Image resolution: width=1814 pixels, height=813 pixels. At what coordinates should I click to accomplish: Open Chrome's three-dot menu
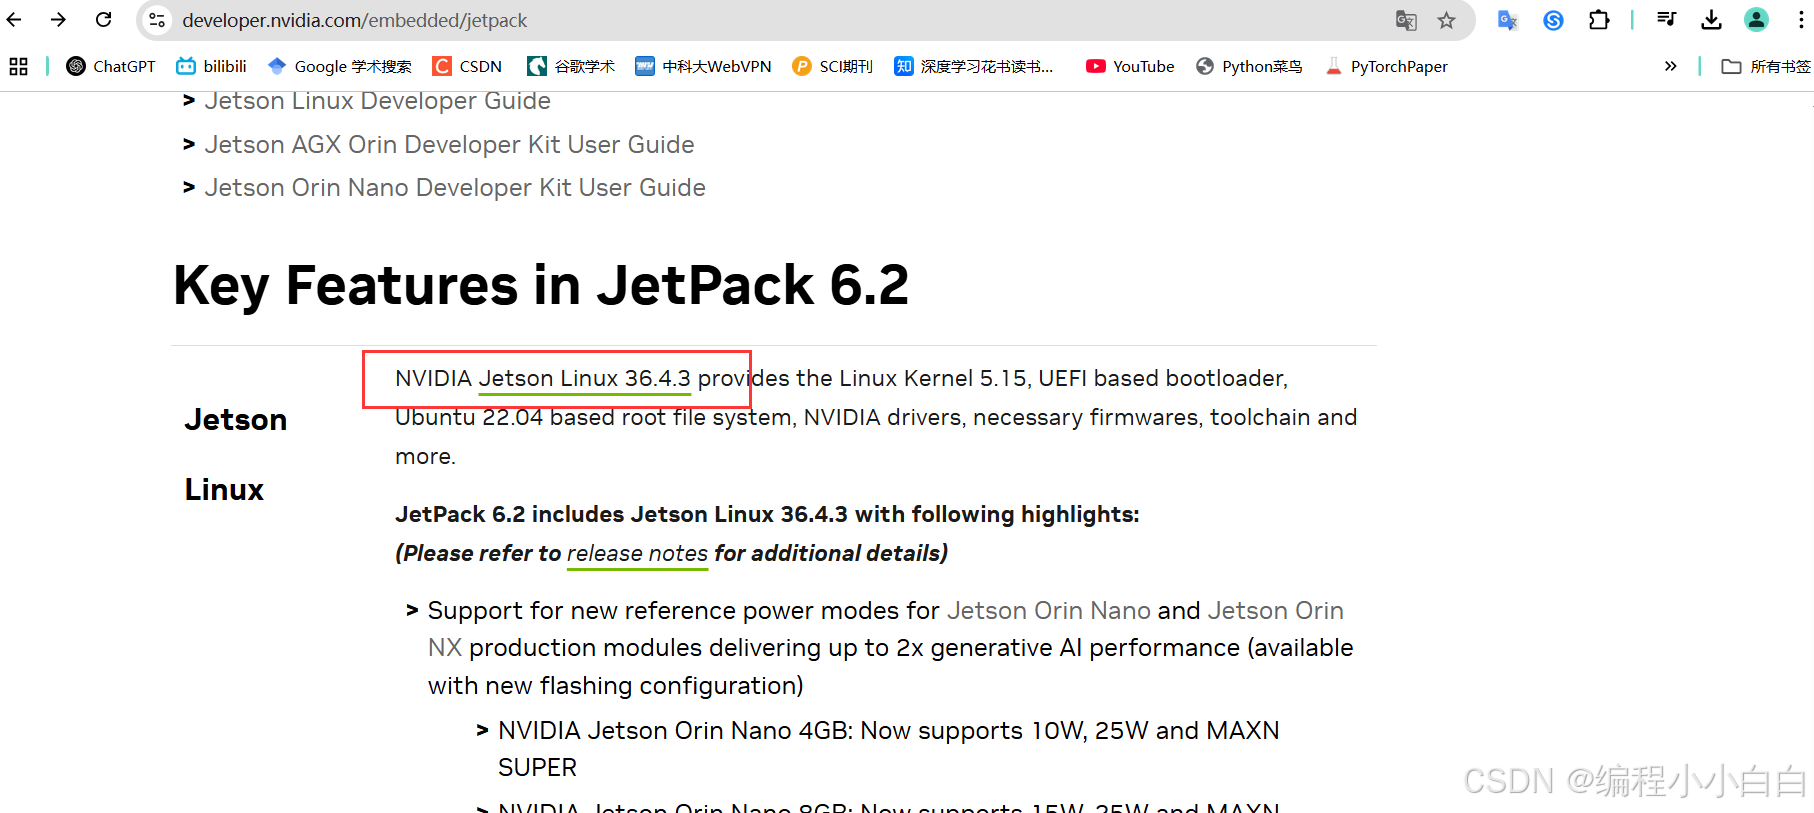[x=1803, y=19]
